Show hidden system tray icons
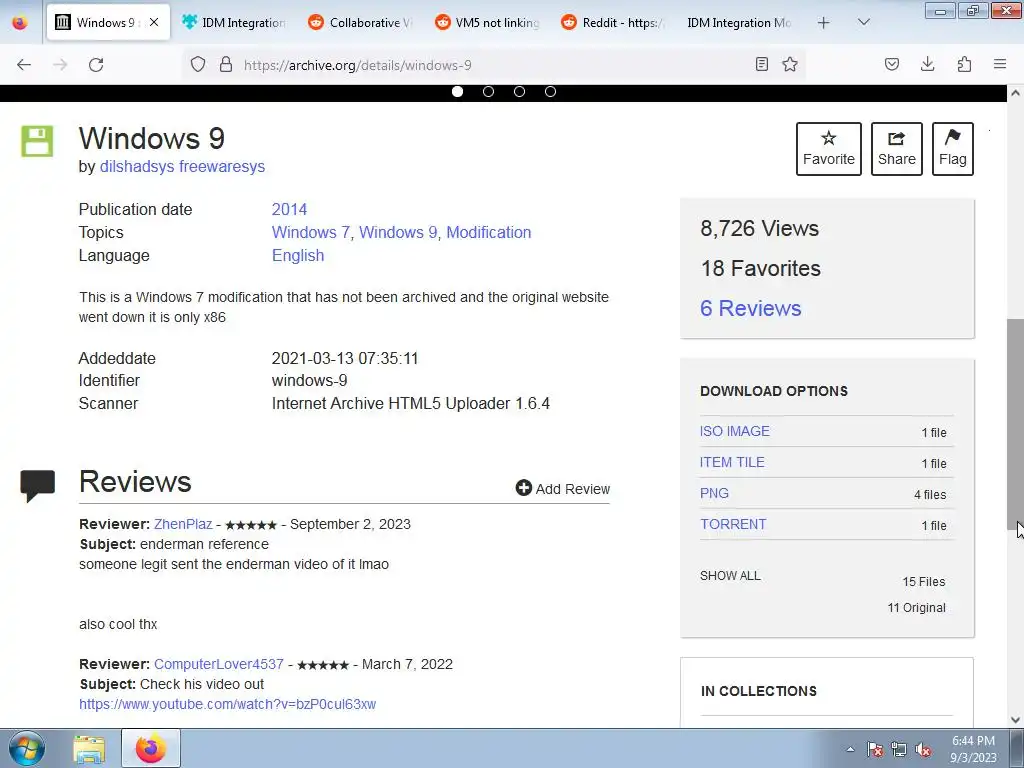The width and height of the screenshot is (1024, 768). 850,749
